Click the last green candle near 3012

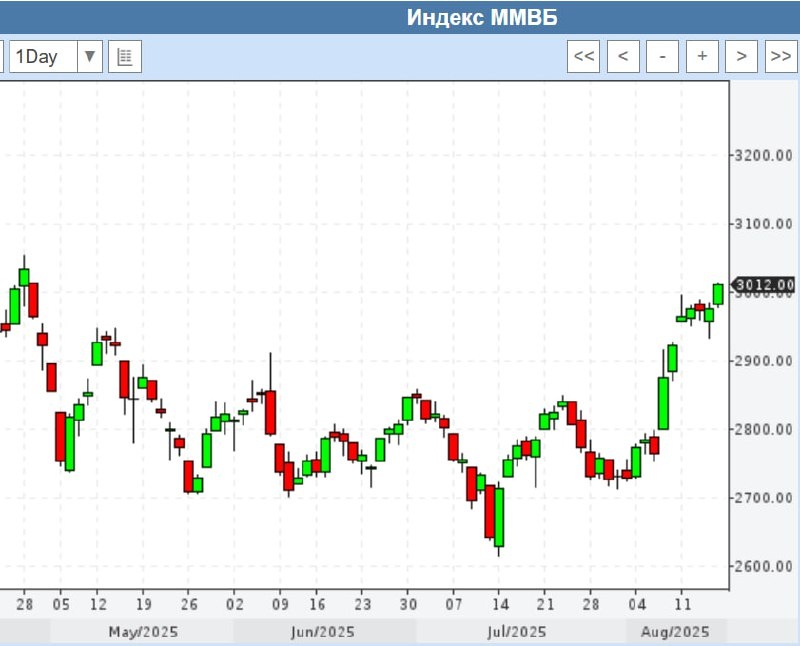tap(718, 294)
